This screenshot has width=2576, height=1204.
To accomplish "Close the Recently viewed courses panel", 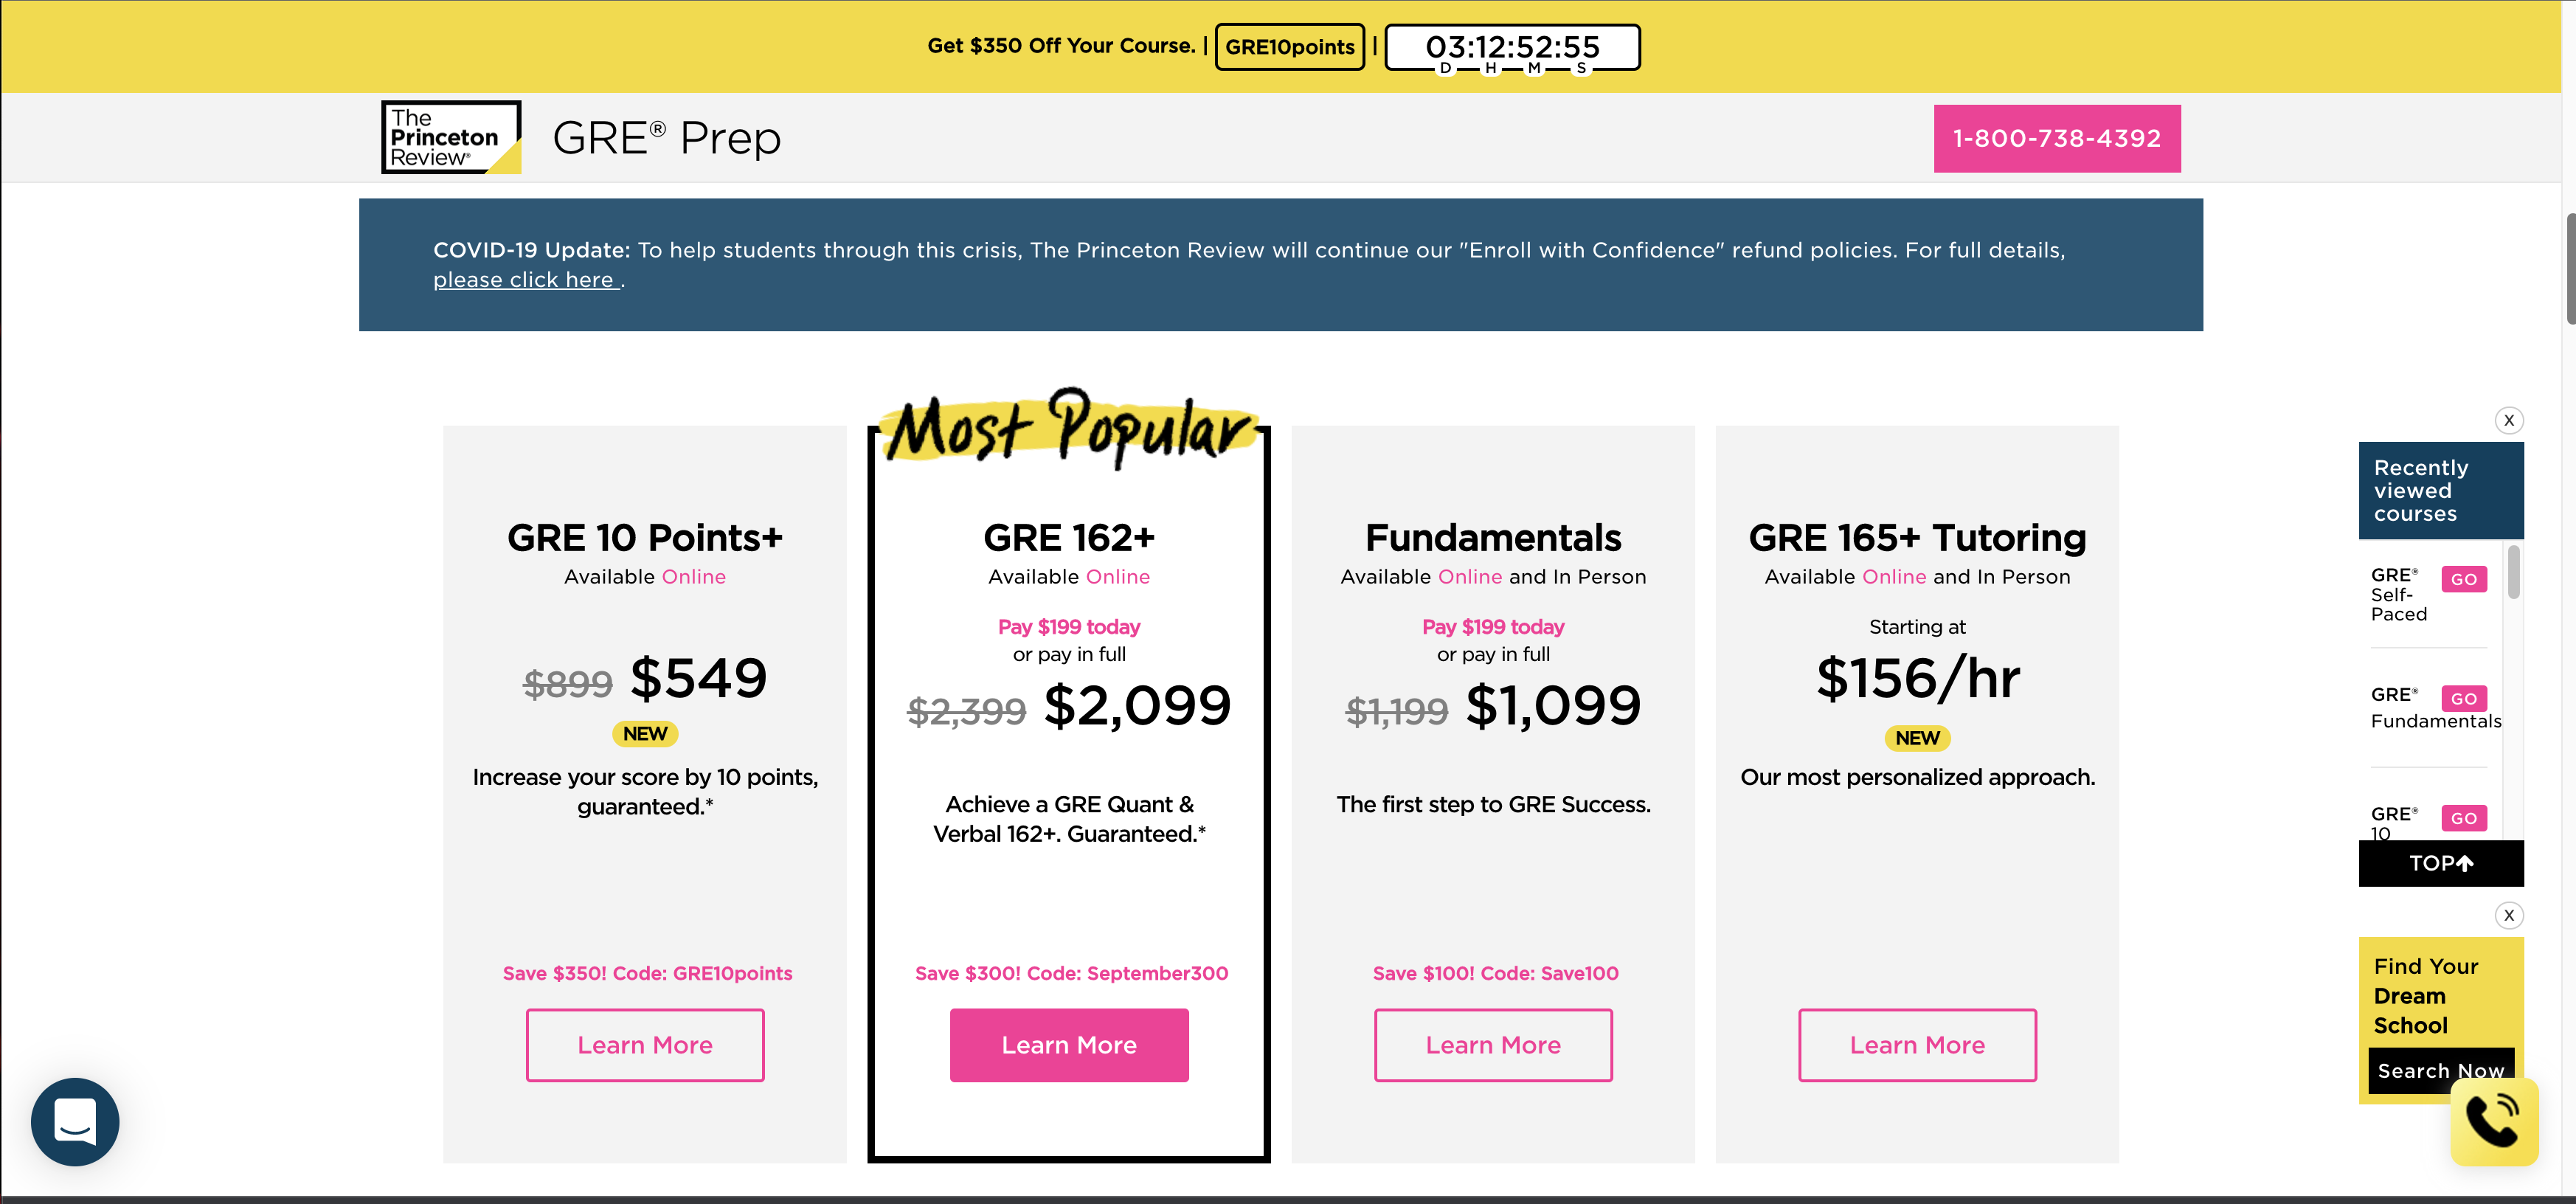I will 2508,420.
